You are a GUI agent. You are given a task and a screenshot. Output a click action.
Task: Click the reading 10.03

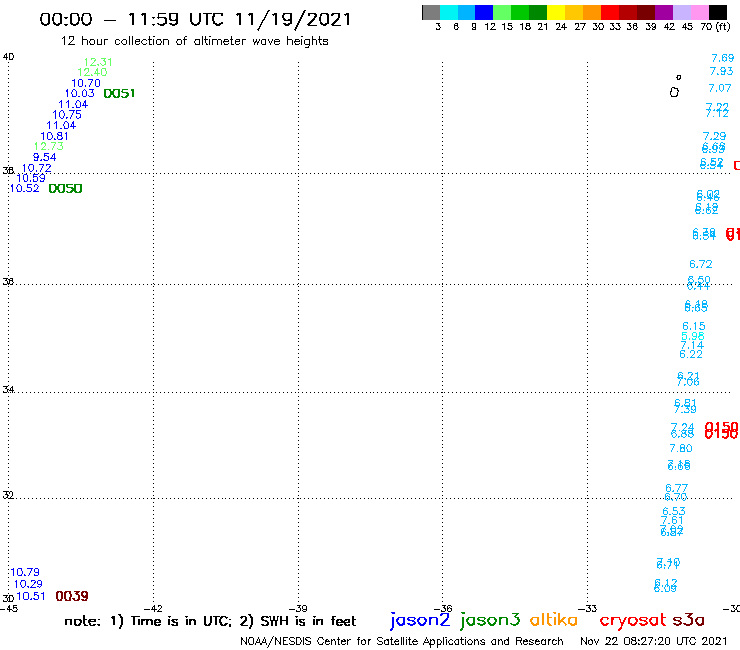coord(80,93)
